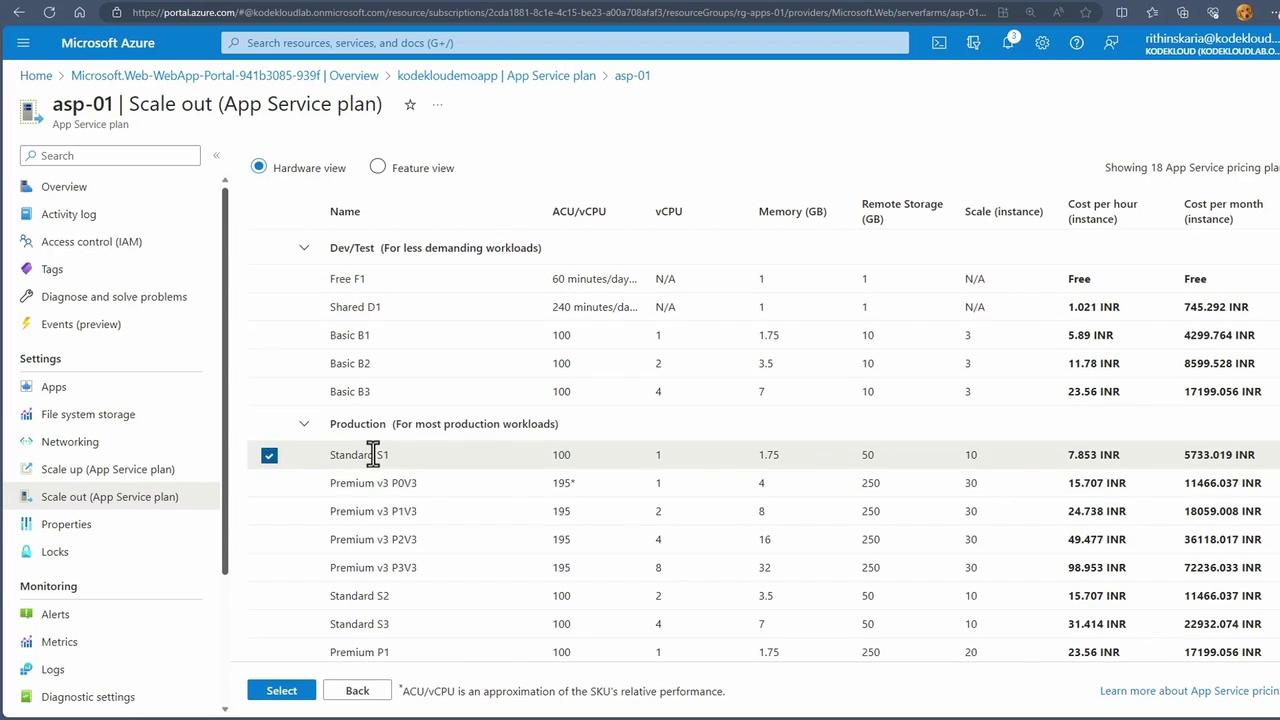
Task: Open the Metrics menu item
Action: click(x=59, y=642)
